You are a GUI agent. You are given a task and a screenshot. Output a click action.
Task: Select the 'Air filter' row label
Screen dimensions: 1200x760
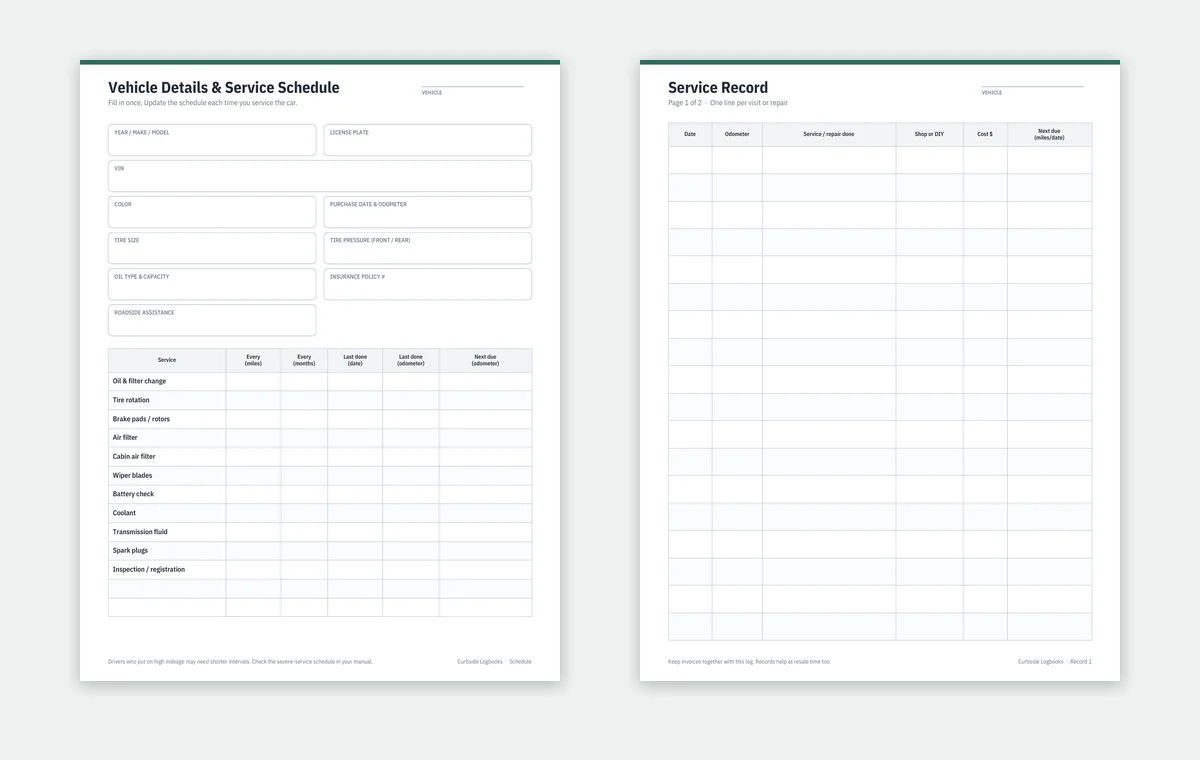point(125,438)
